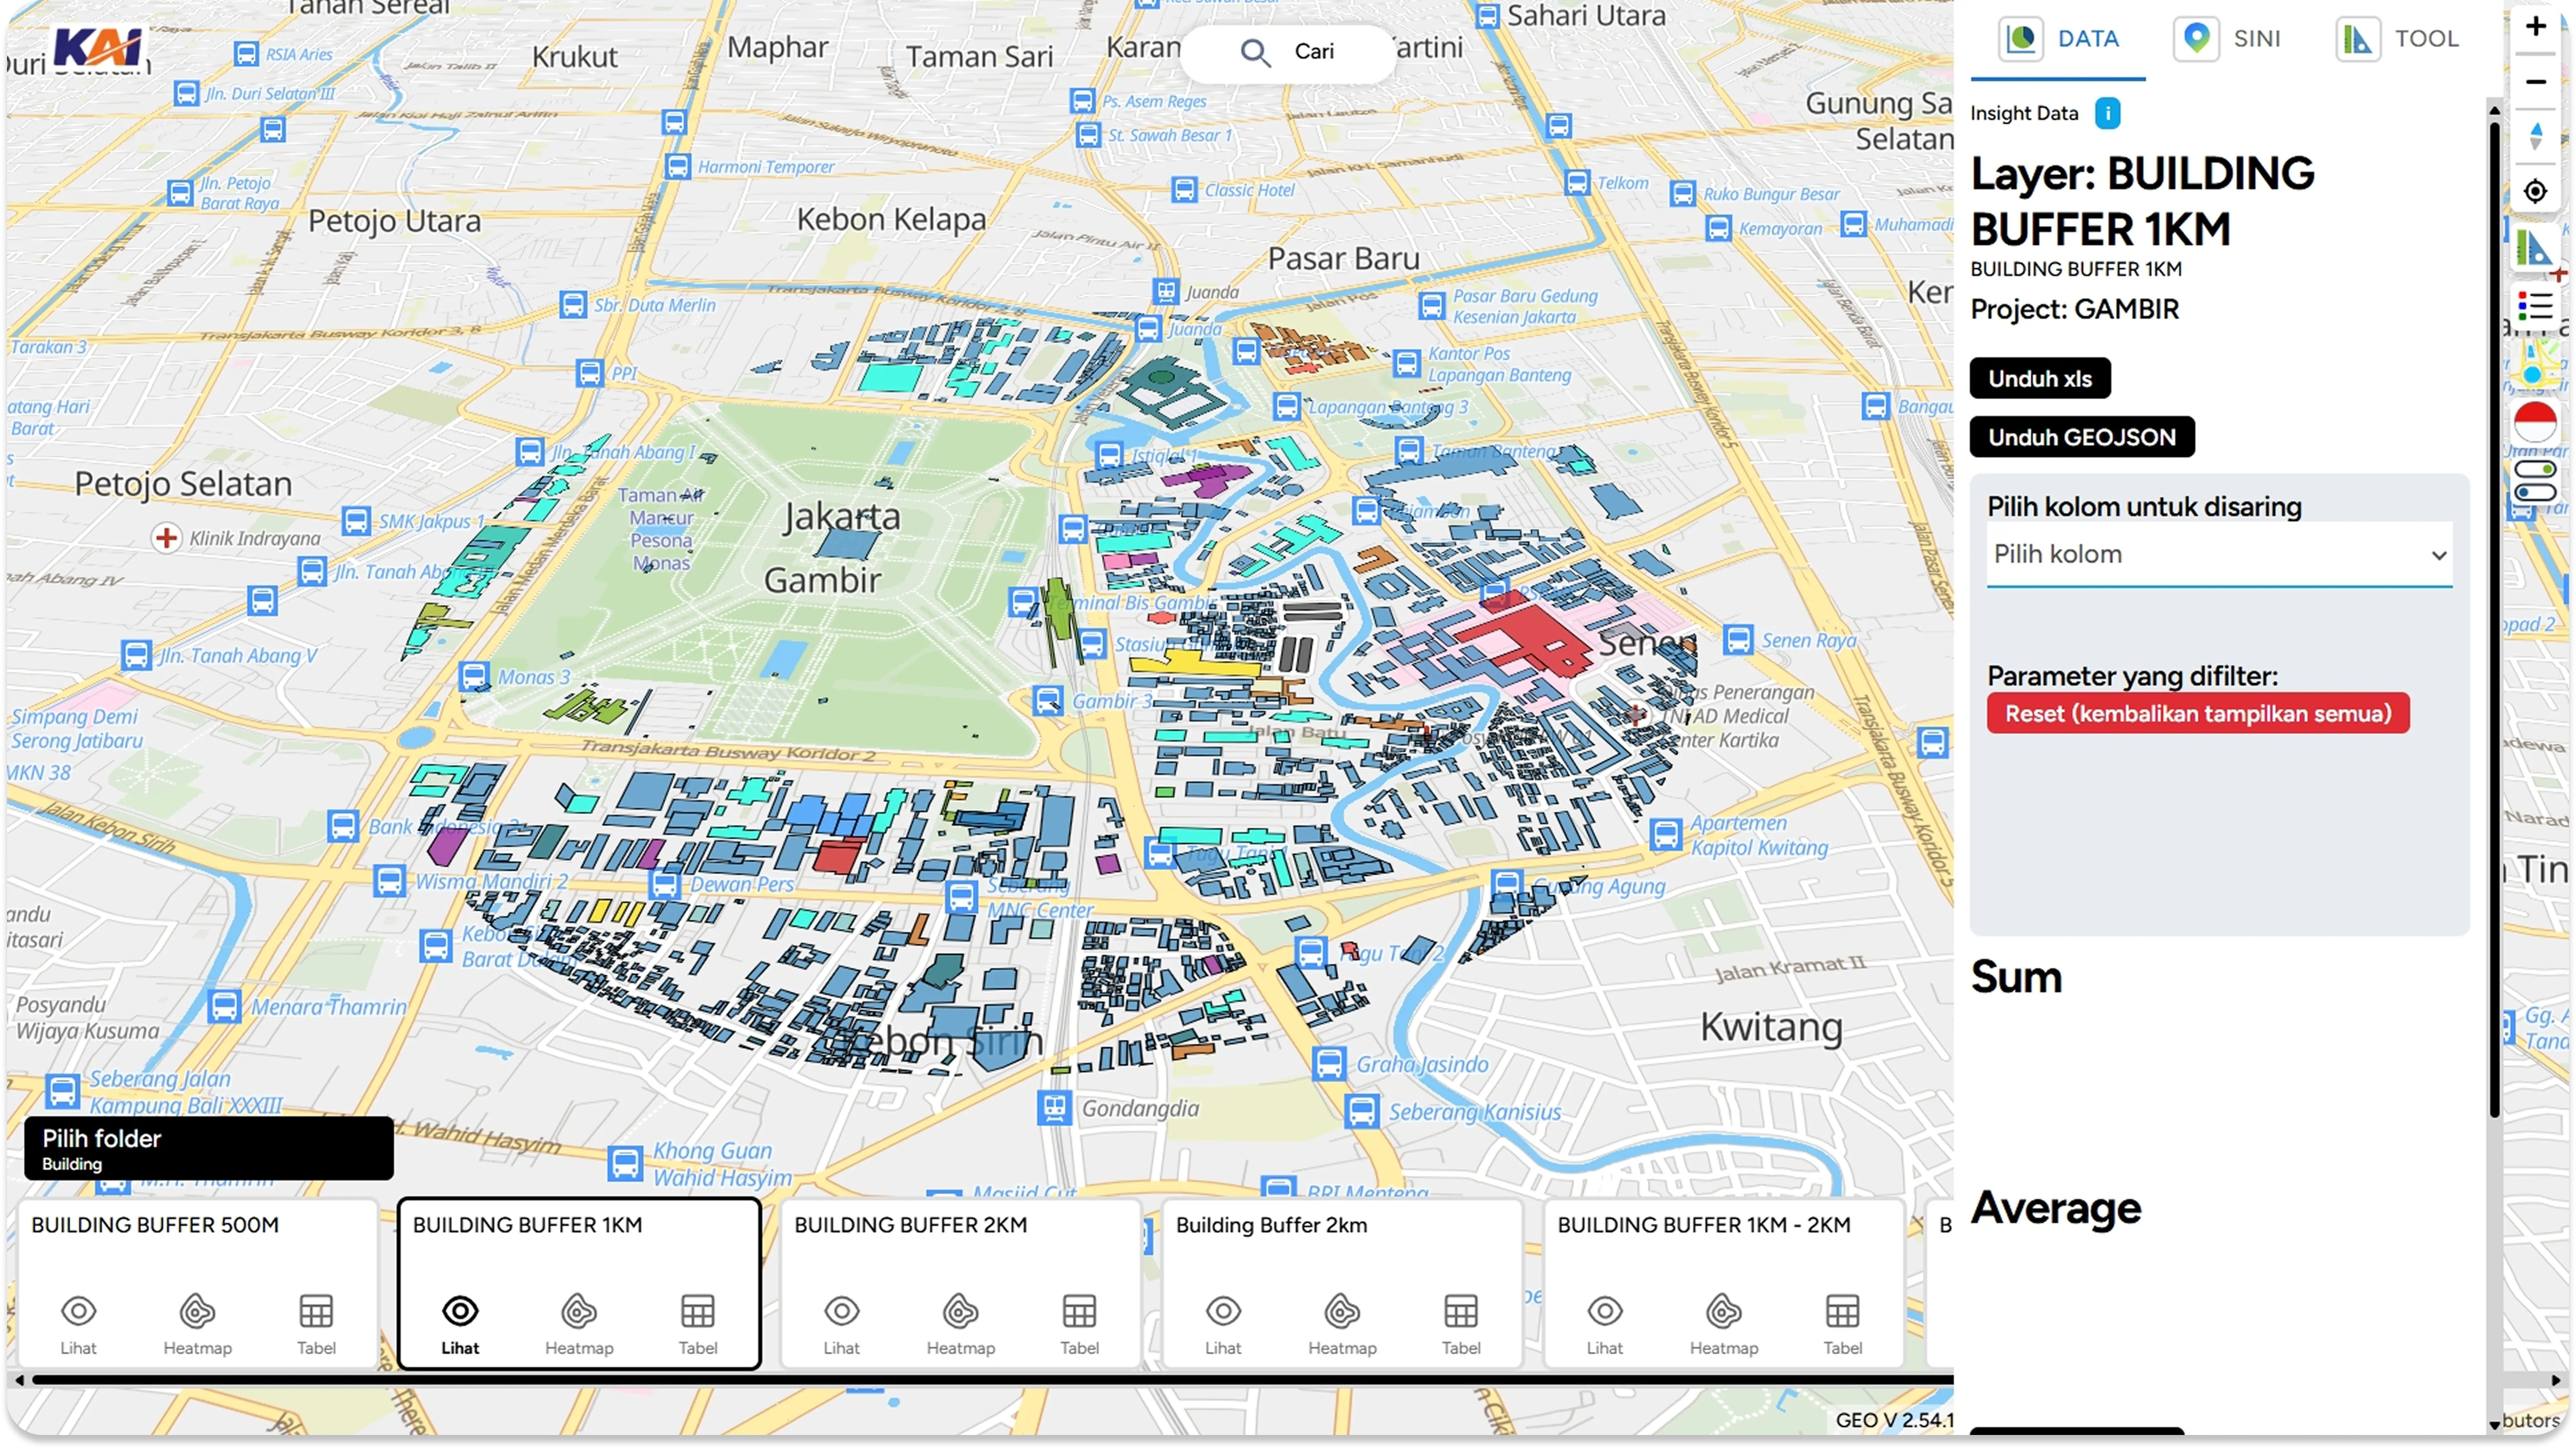
Task: Click the layer cards scrollbar right arrow
Action: point(2556,1380)
